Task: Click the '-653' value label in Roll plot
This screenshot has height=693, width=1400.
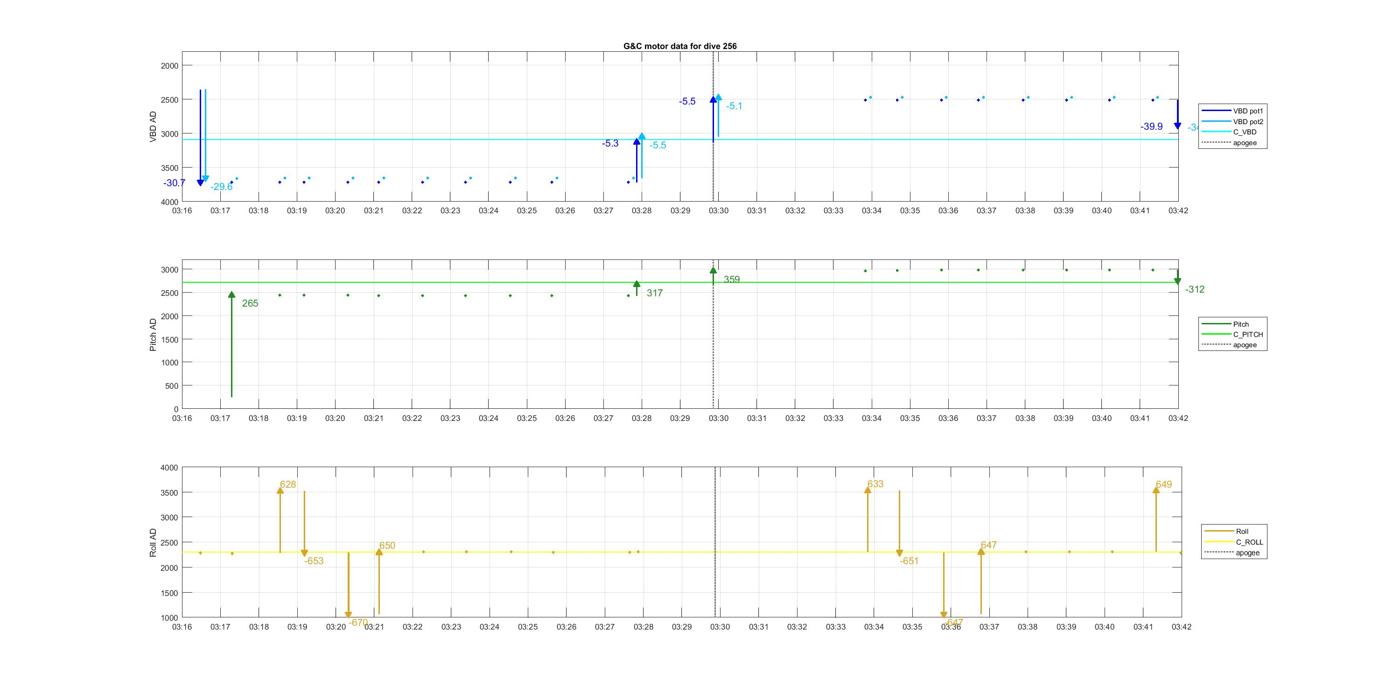Action: click(314, 561)
